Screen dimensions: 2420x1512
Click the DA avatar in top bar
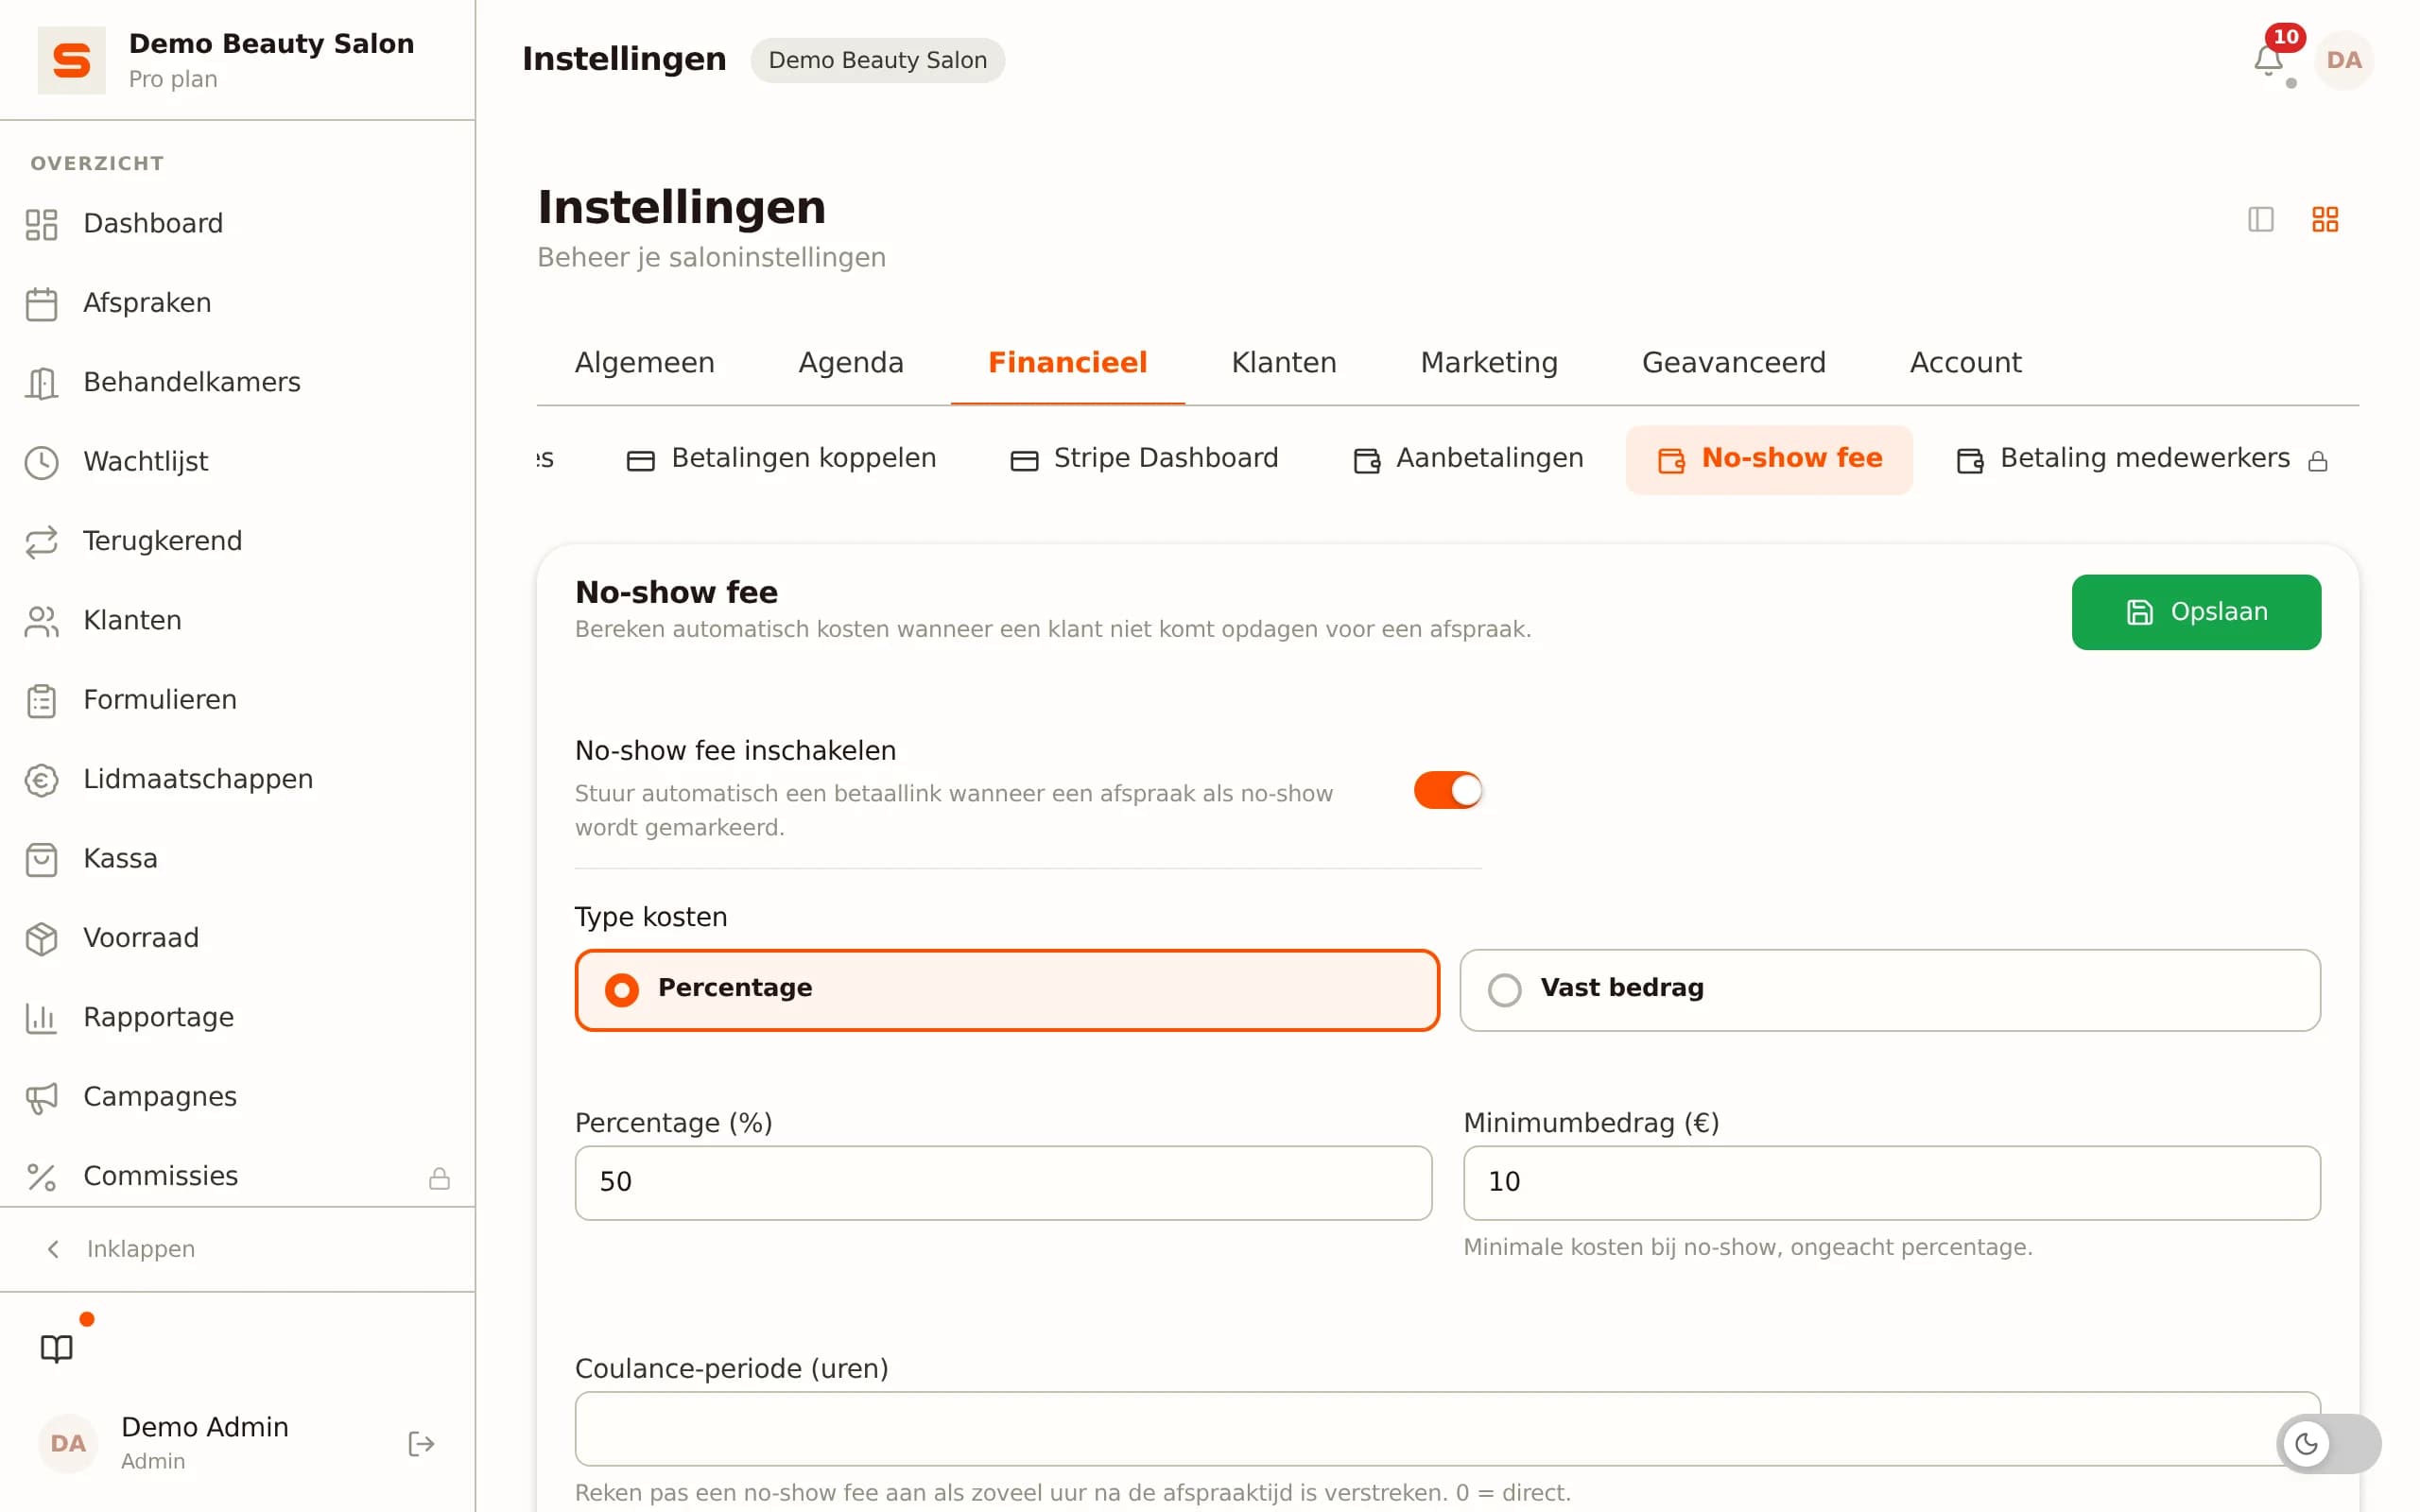(x=2343, y=60)
